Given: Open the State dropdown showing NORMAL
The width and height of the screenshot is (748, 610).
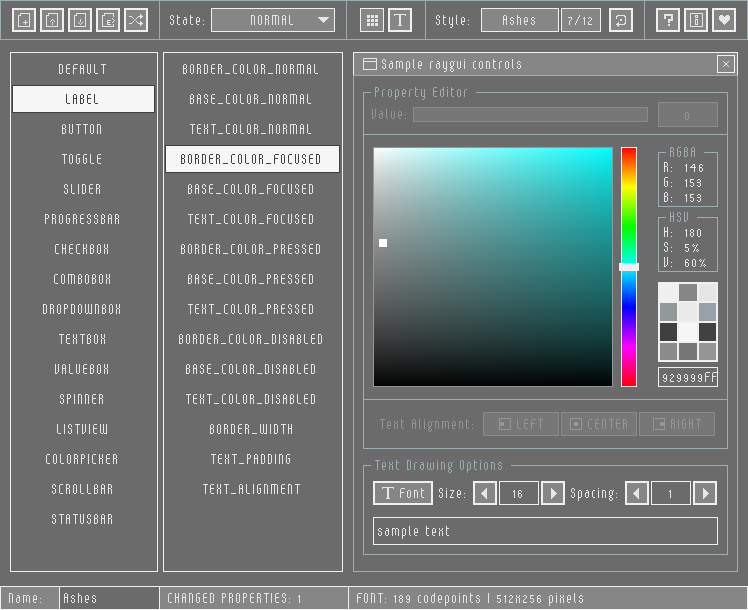Looking at the screenshot, I should pos(273,20).
